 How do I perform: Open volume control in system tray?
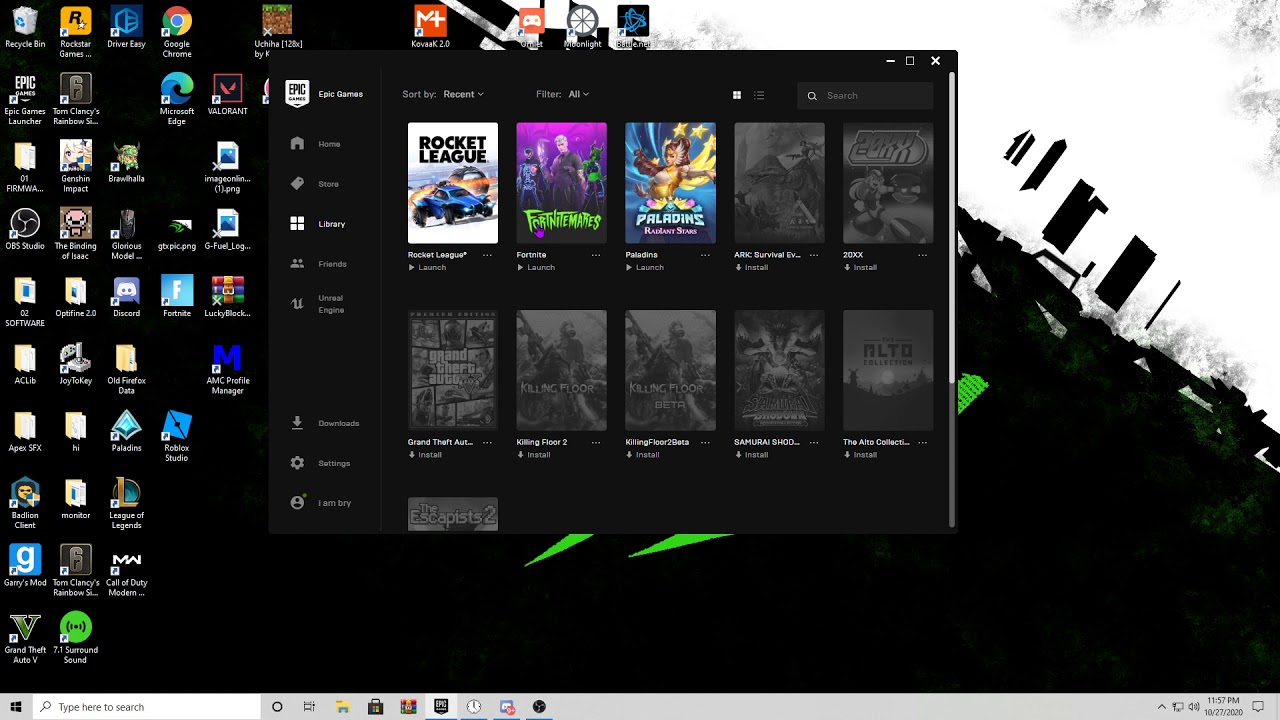click(x=1194, y=707)
